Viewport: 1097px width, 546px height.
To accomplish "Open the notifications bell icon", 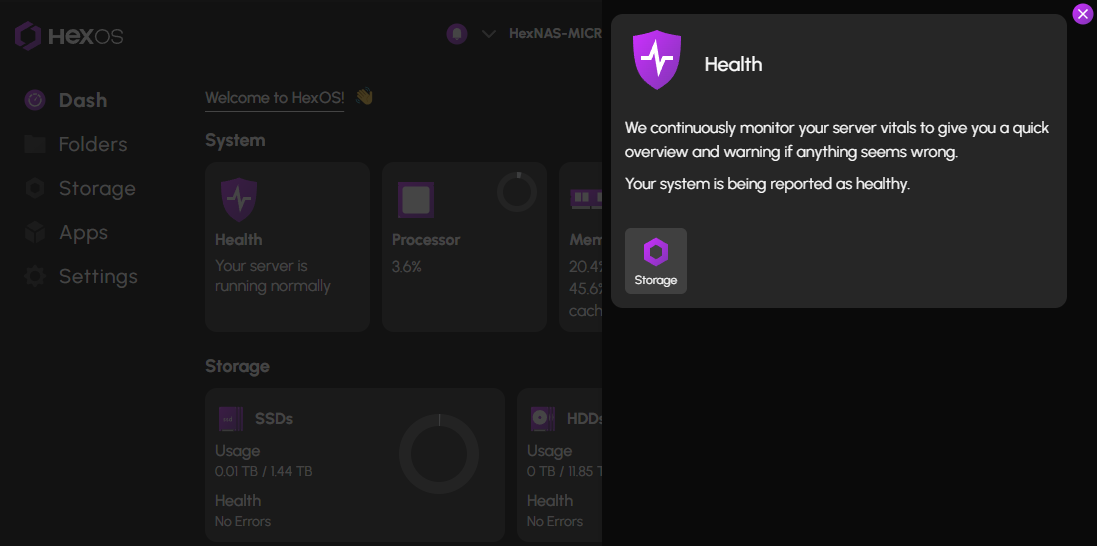I will [x=457, y=34].
